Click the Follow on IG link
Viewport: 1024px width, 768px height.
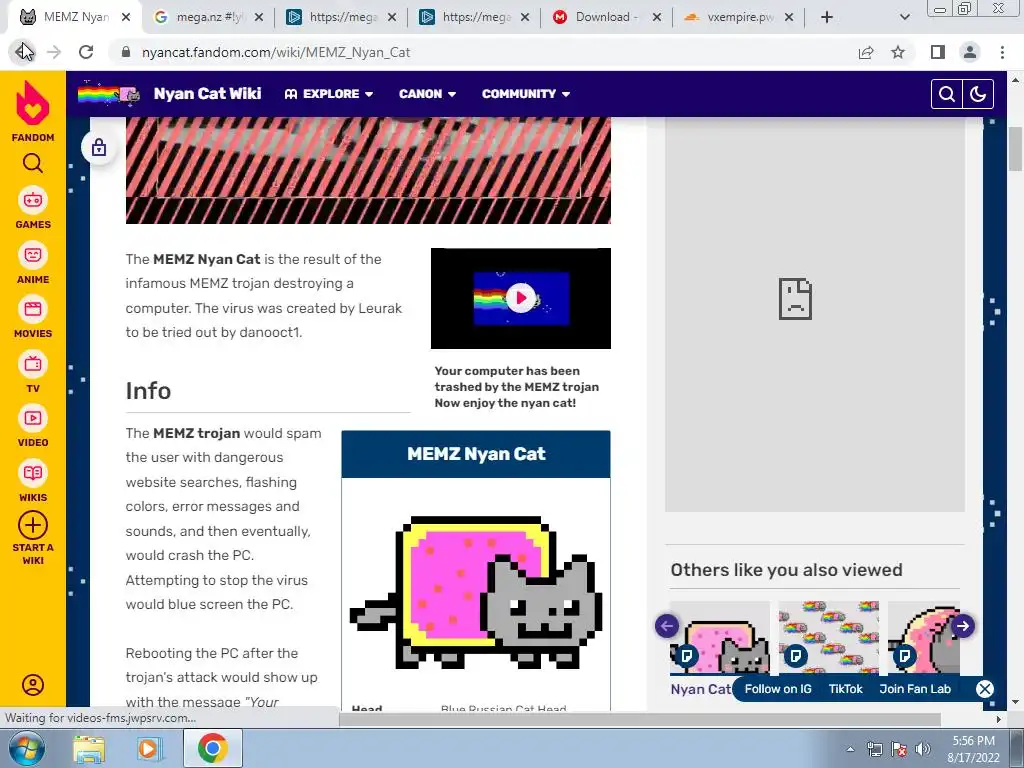coord(778,689)
